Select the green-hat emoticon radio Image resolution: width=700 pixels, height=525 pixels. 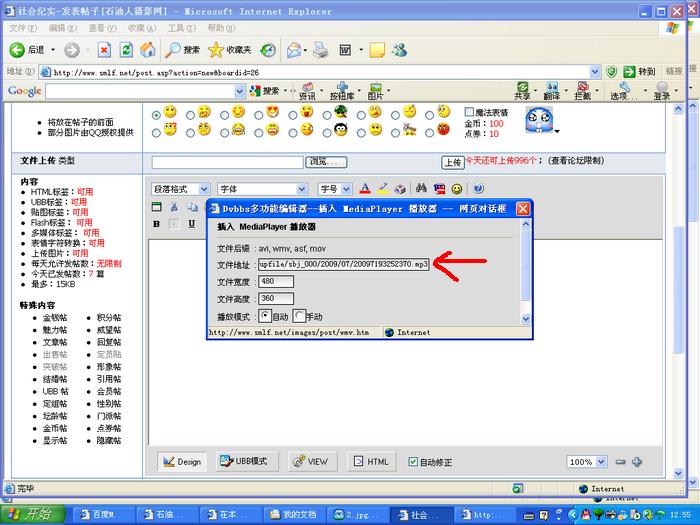[x=327, y=115]
